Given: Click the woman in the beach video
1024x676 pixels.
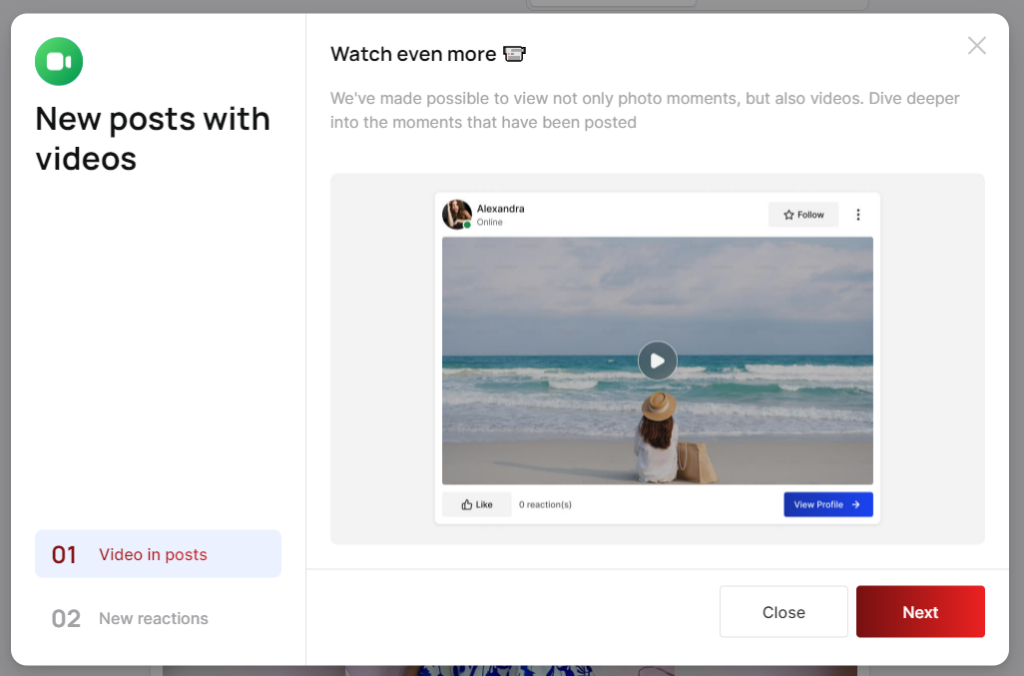Looking at the screenshot, I should [x=657, y=440].
